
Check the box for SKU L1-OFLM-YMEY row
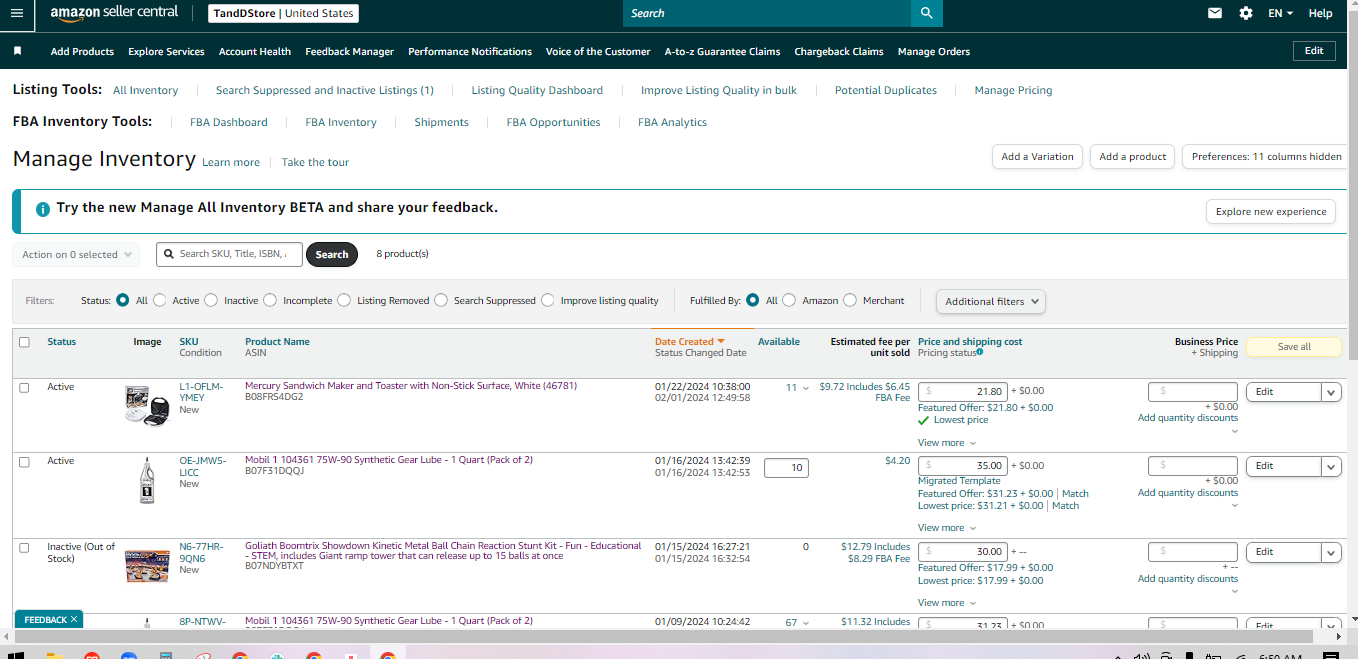coord(24,388)
